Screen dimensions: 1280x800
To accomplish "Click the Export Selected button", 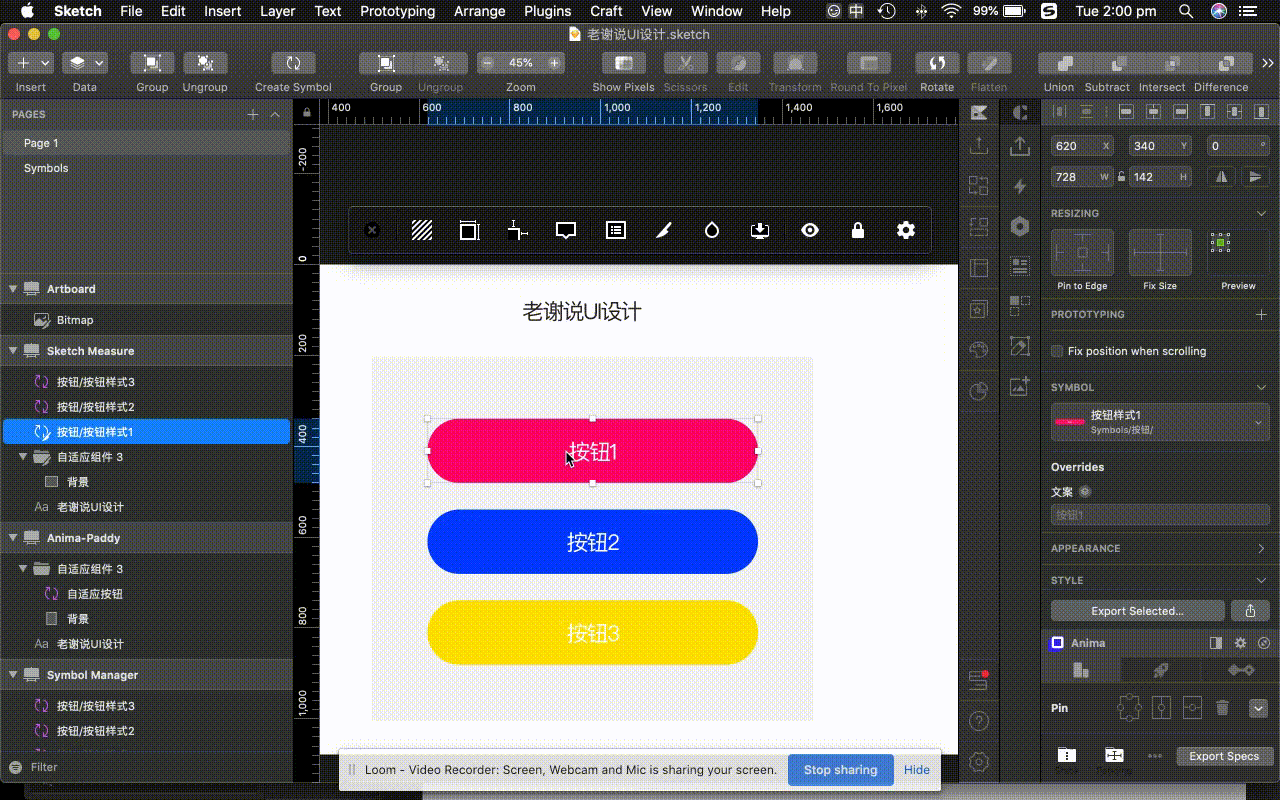I will click(x=1137, y=611).
